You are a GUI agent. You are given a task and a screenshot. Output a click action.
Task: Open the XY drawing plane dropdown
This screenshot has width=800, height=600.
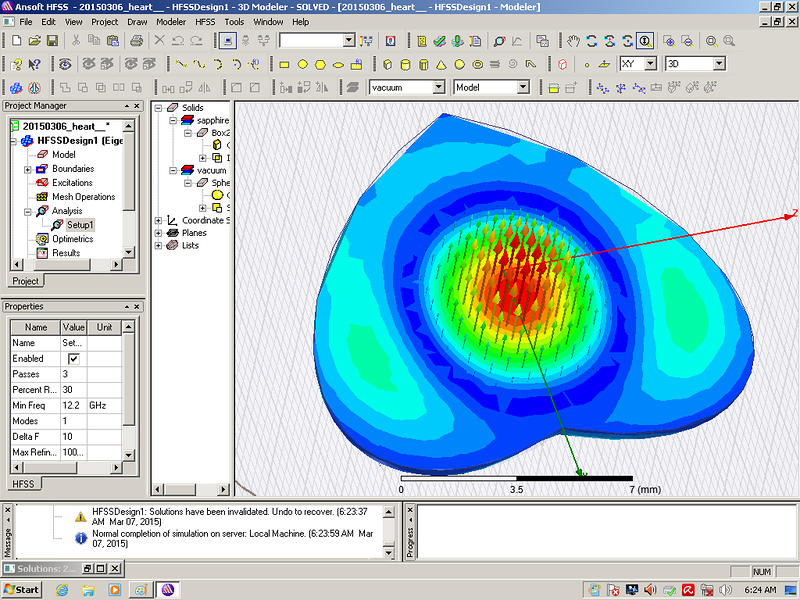point(650,64)
